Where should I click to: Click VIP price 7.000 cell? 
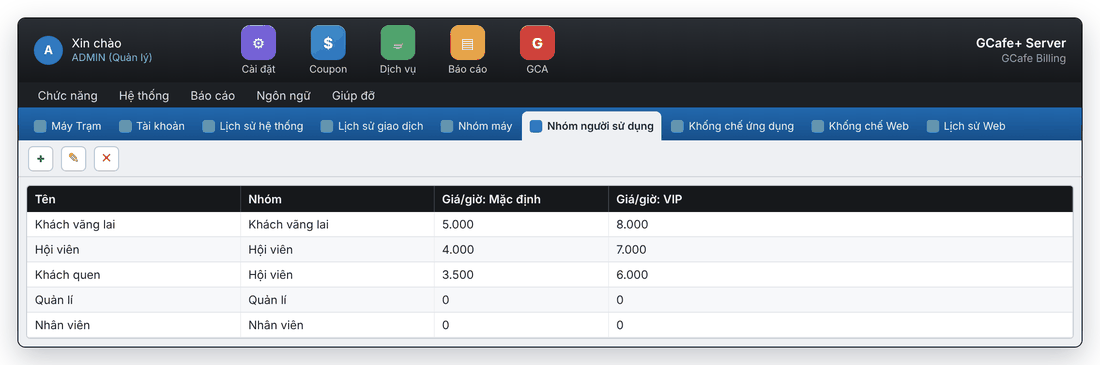840,250
